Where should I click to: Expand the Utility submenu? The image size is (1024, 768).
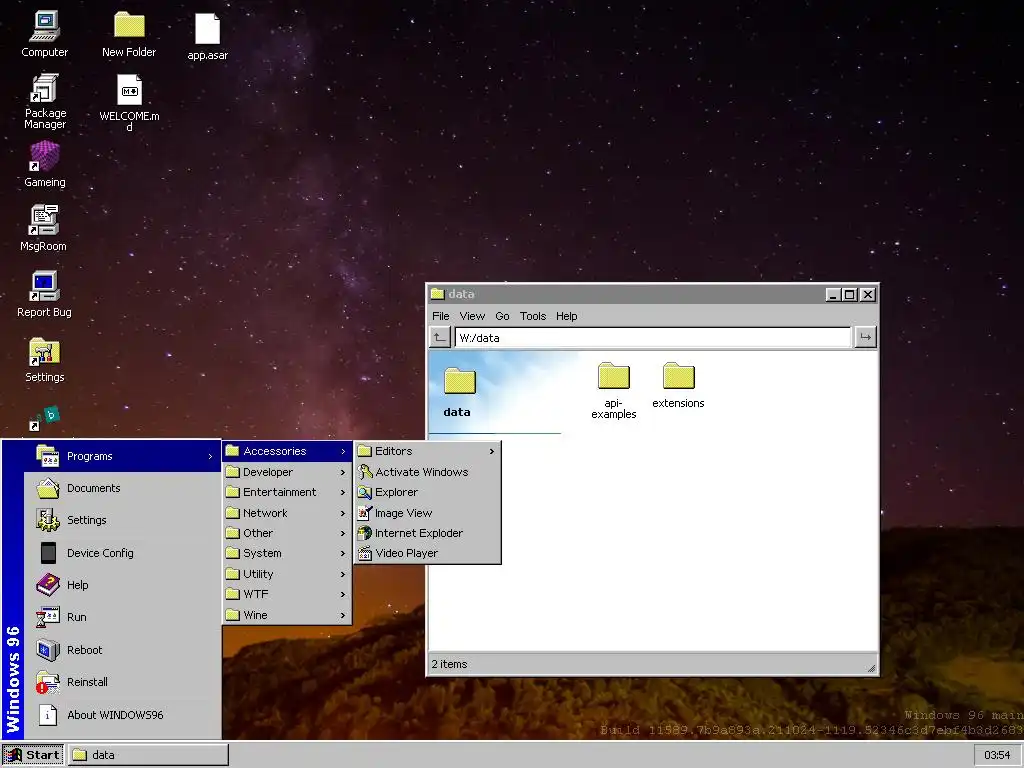pos(287,574)
